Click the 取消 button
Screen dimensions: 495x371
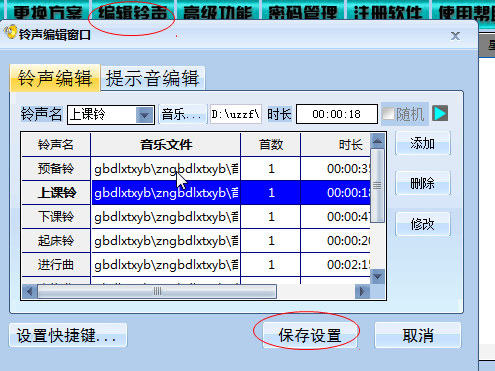[418, 335]
